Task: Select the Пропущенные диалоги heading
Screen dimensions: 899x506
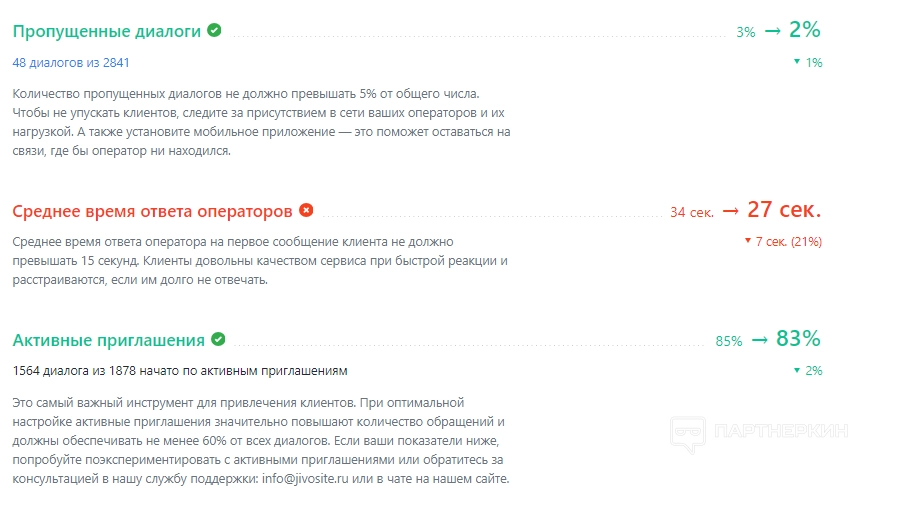Action: 107,31
